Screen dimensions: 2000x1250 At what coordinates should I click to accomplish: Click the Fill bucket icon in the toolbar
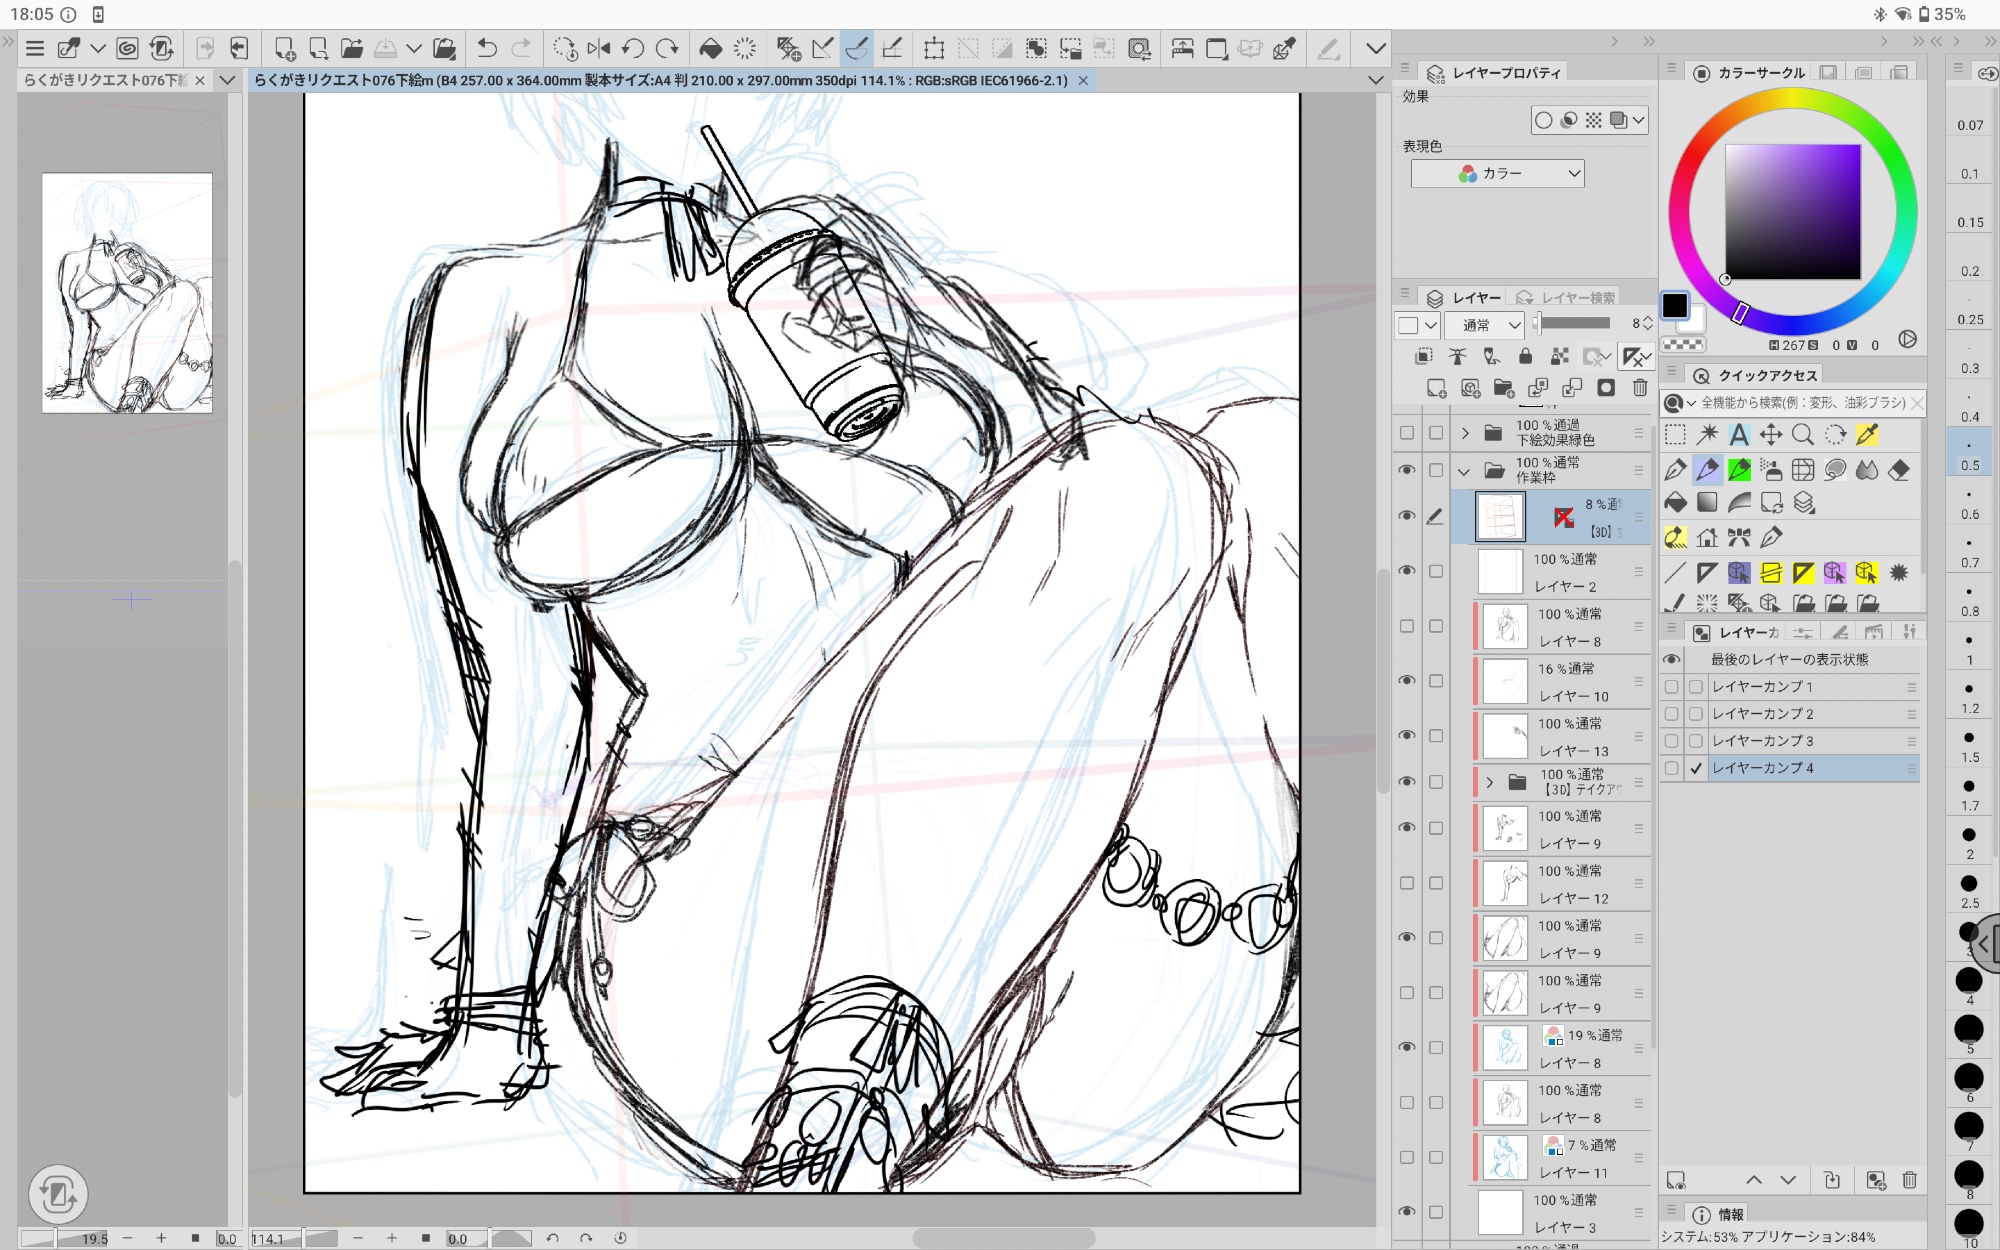coord(710,48)
